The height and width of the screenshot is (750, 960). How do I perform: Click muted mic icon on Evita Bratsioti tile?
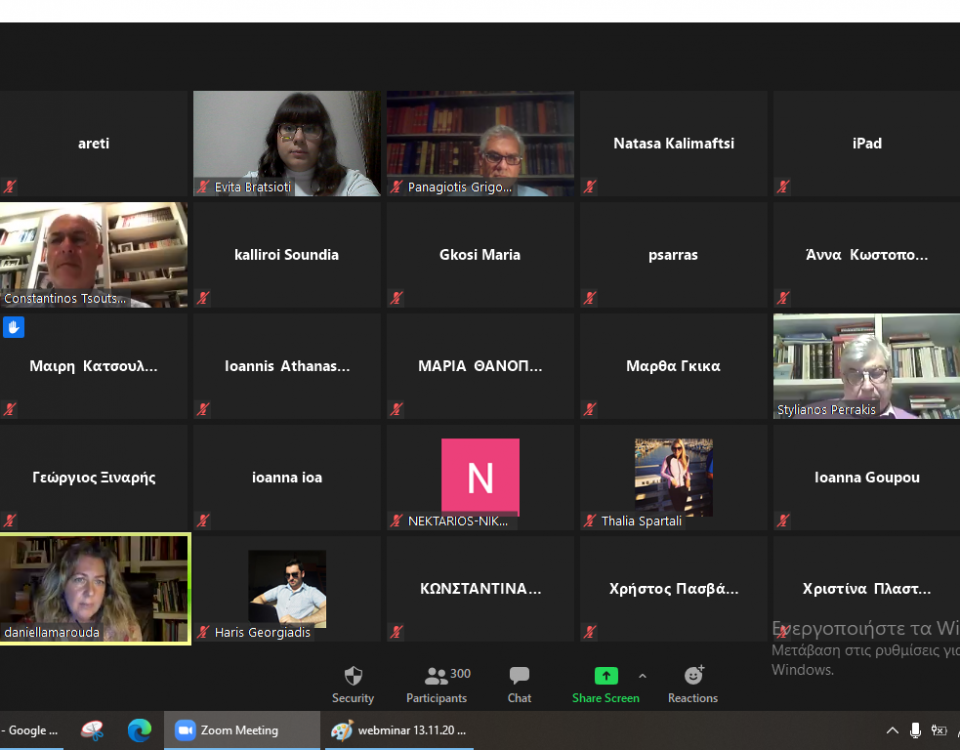(203, 187)
